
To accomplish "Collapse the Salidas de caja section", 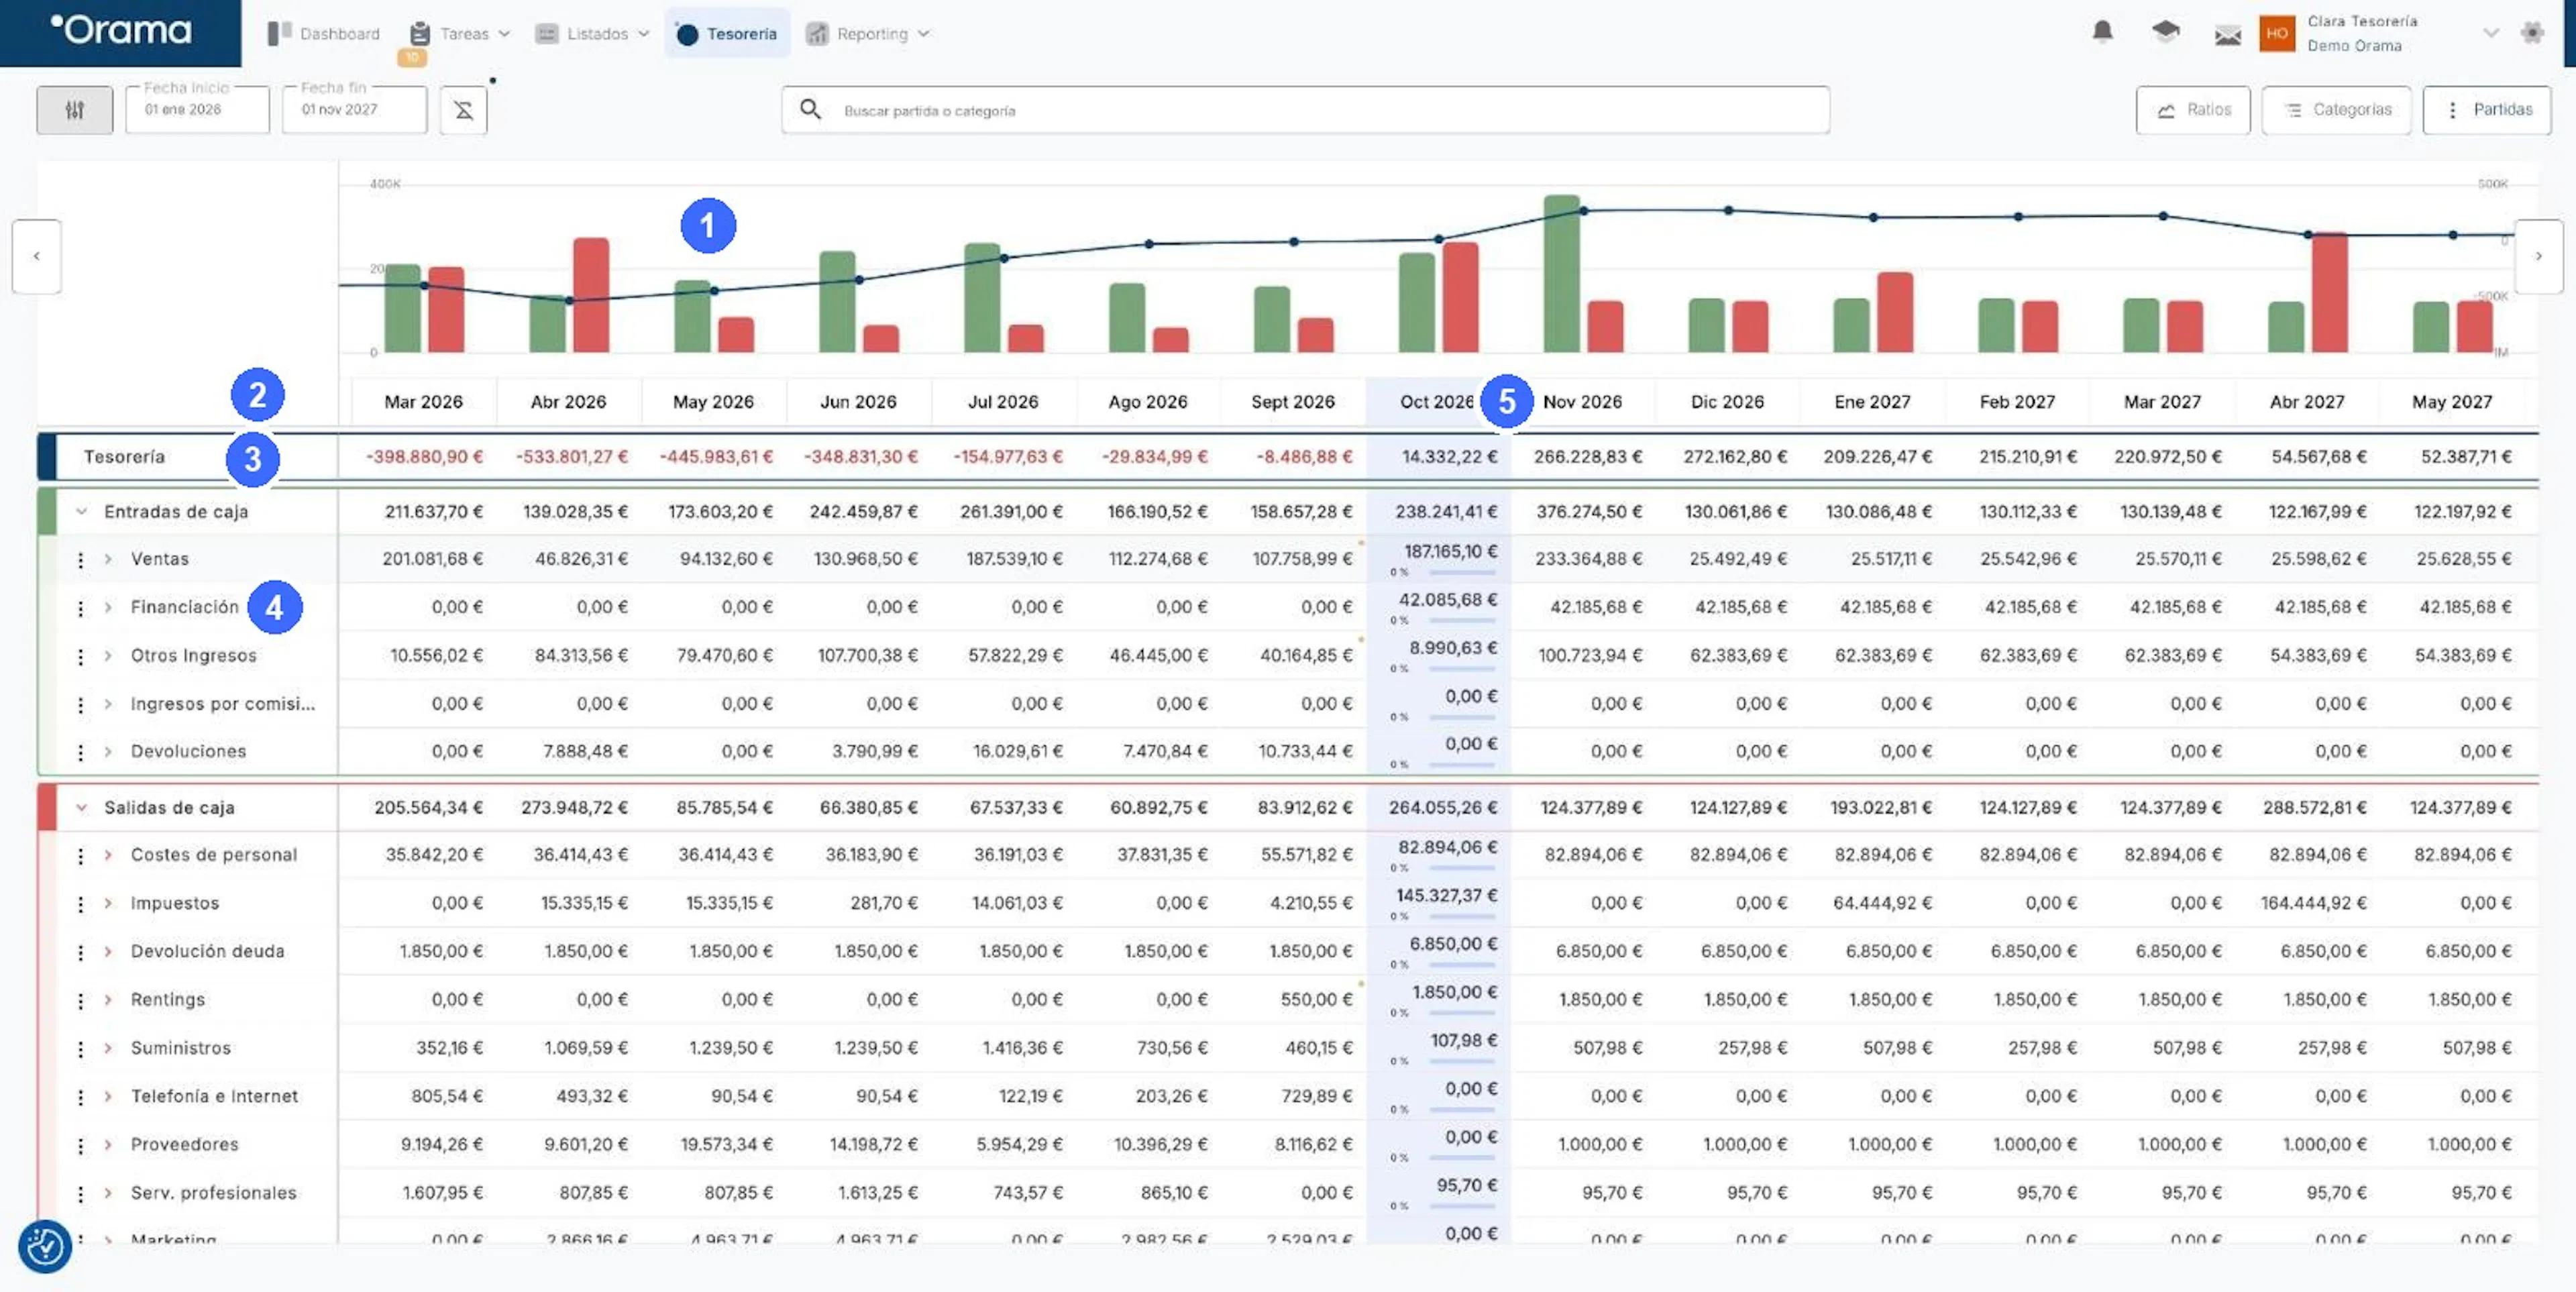I will point(82,808).
